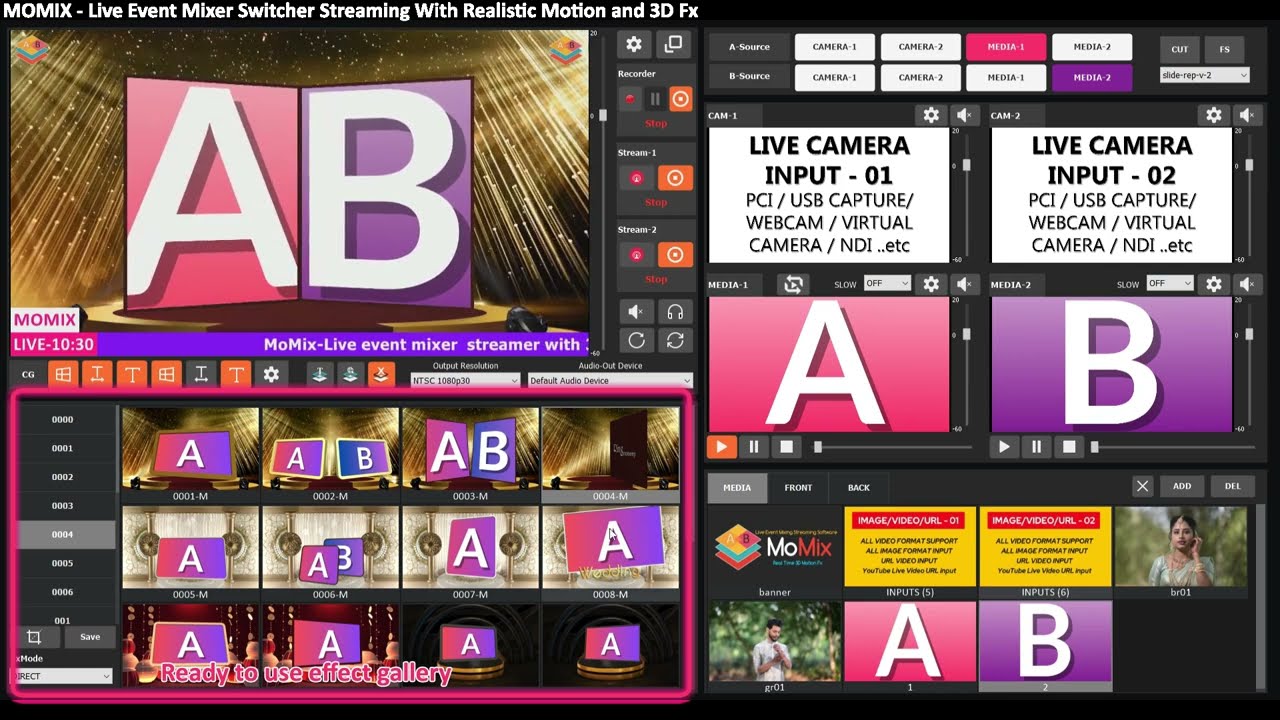This screenshot has height=720, width=1280.
Task: Click the FS button
Action: click(1225, 49)
